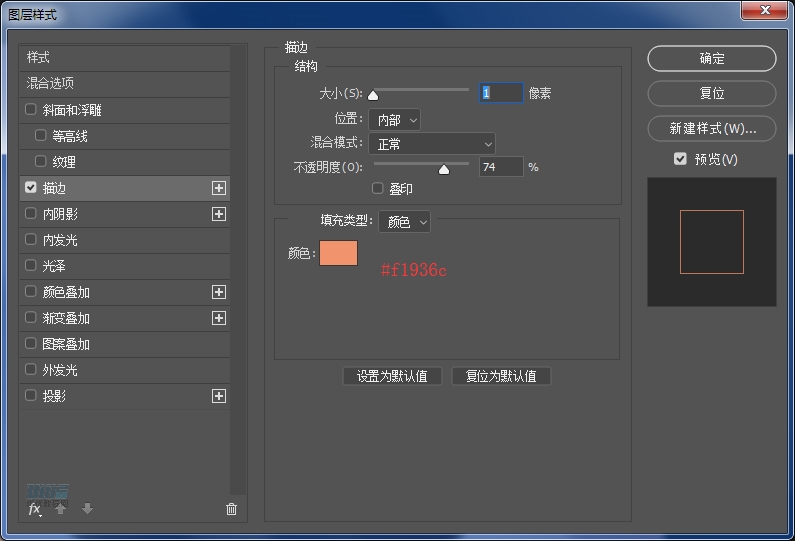Click the 设置为默认值 button
Image resolution: width=795 pixels, height=541 pixels.
click(392, 376)
